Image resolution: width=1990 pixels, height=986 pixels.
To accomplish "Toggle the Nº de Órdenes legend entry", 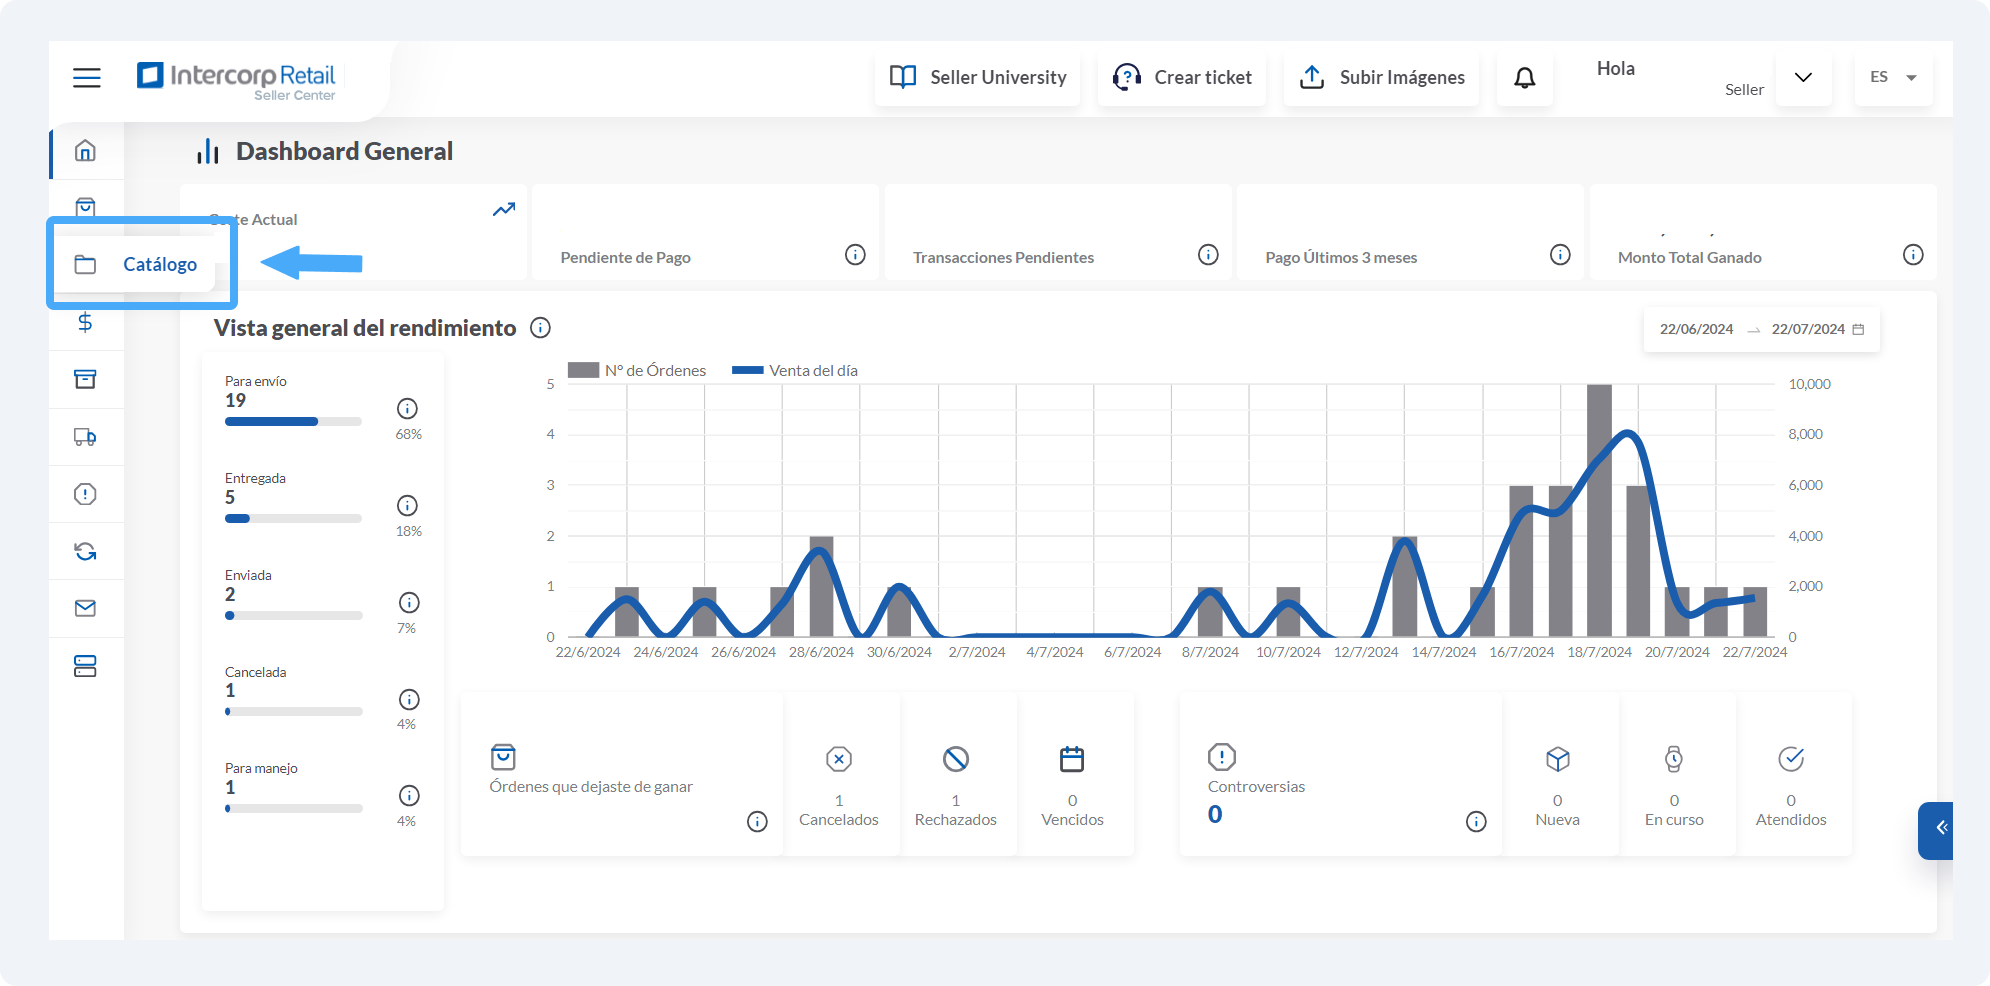I will click(x=637, y=370).
